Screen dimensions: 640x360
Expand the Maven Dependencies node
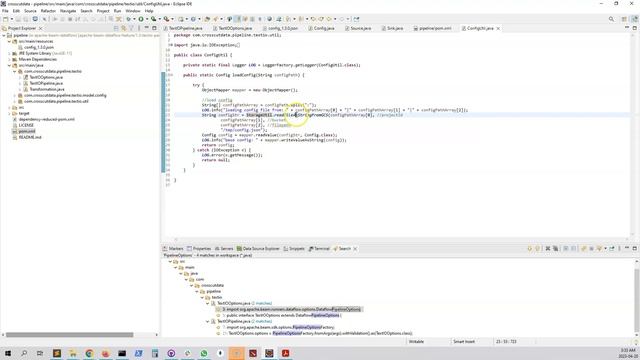click(x=9, y=59)
